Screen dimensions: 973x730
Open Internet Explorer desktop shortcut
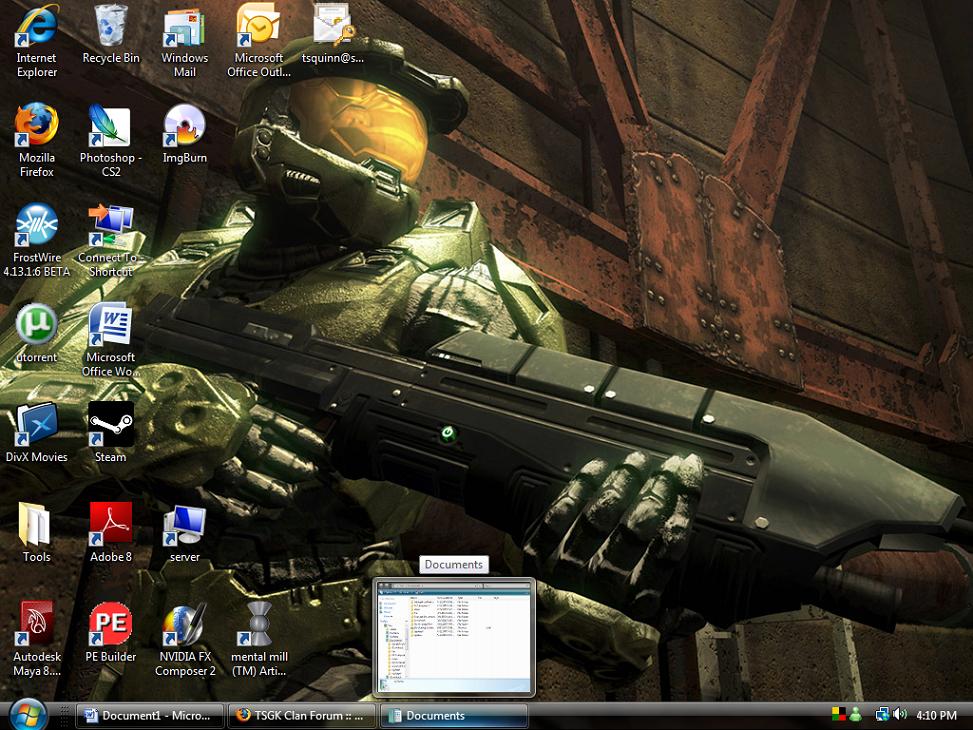tap(36, 28)
